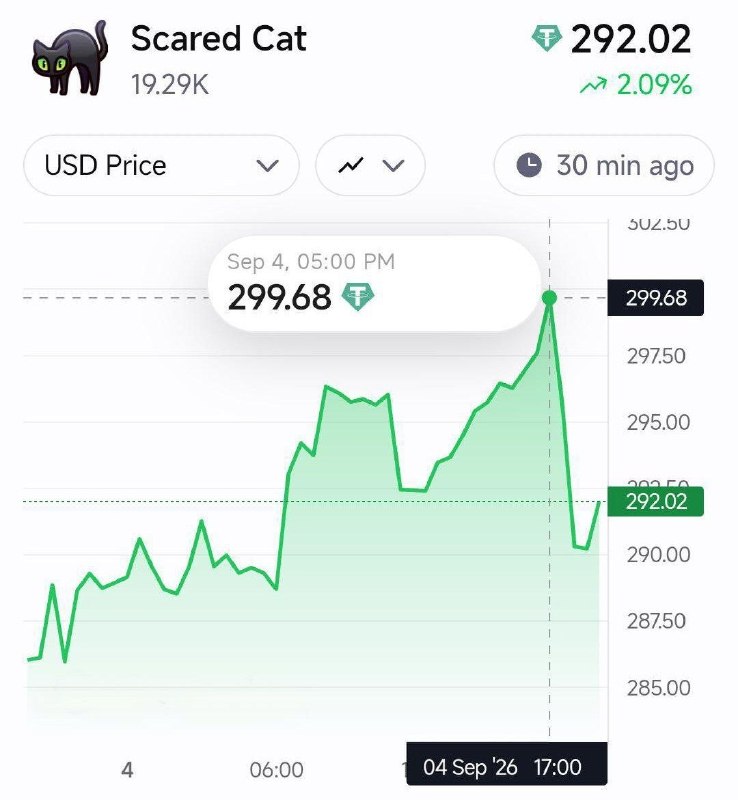Click the 30 min ago time button
Screen dimensions: 738x800
[604, 165]
